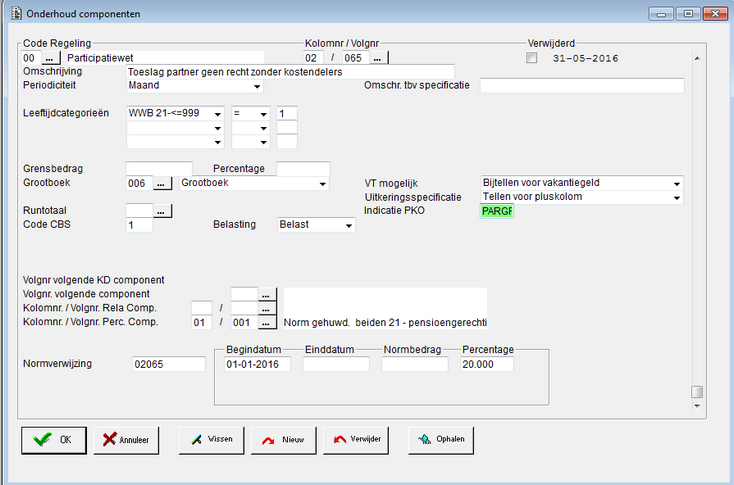This screenshot has width=734, height=485.
Task: Open the Runtotaal lookup ellipsis button
Action: 162,211
